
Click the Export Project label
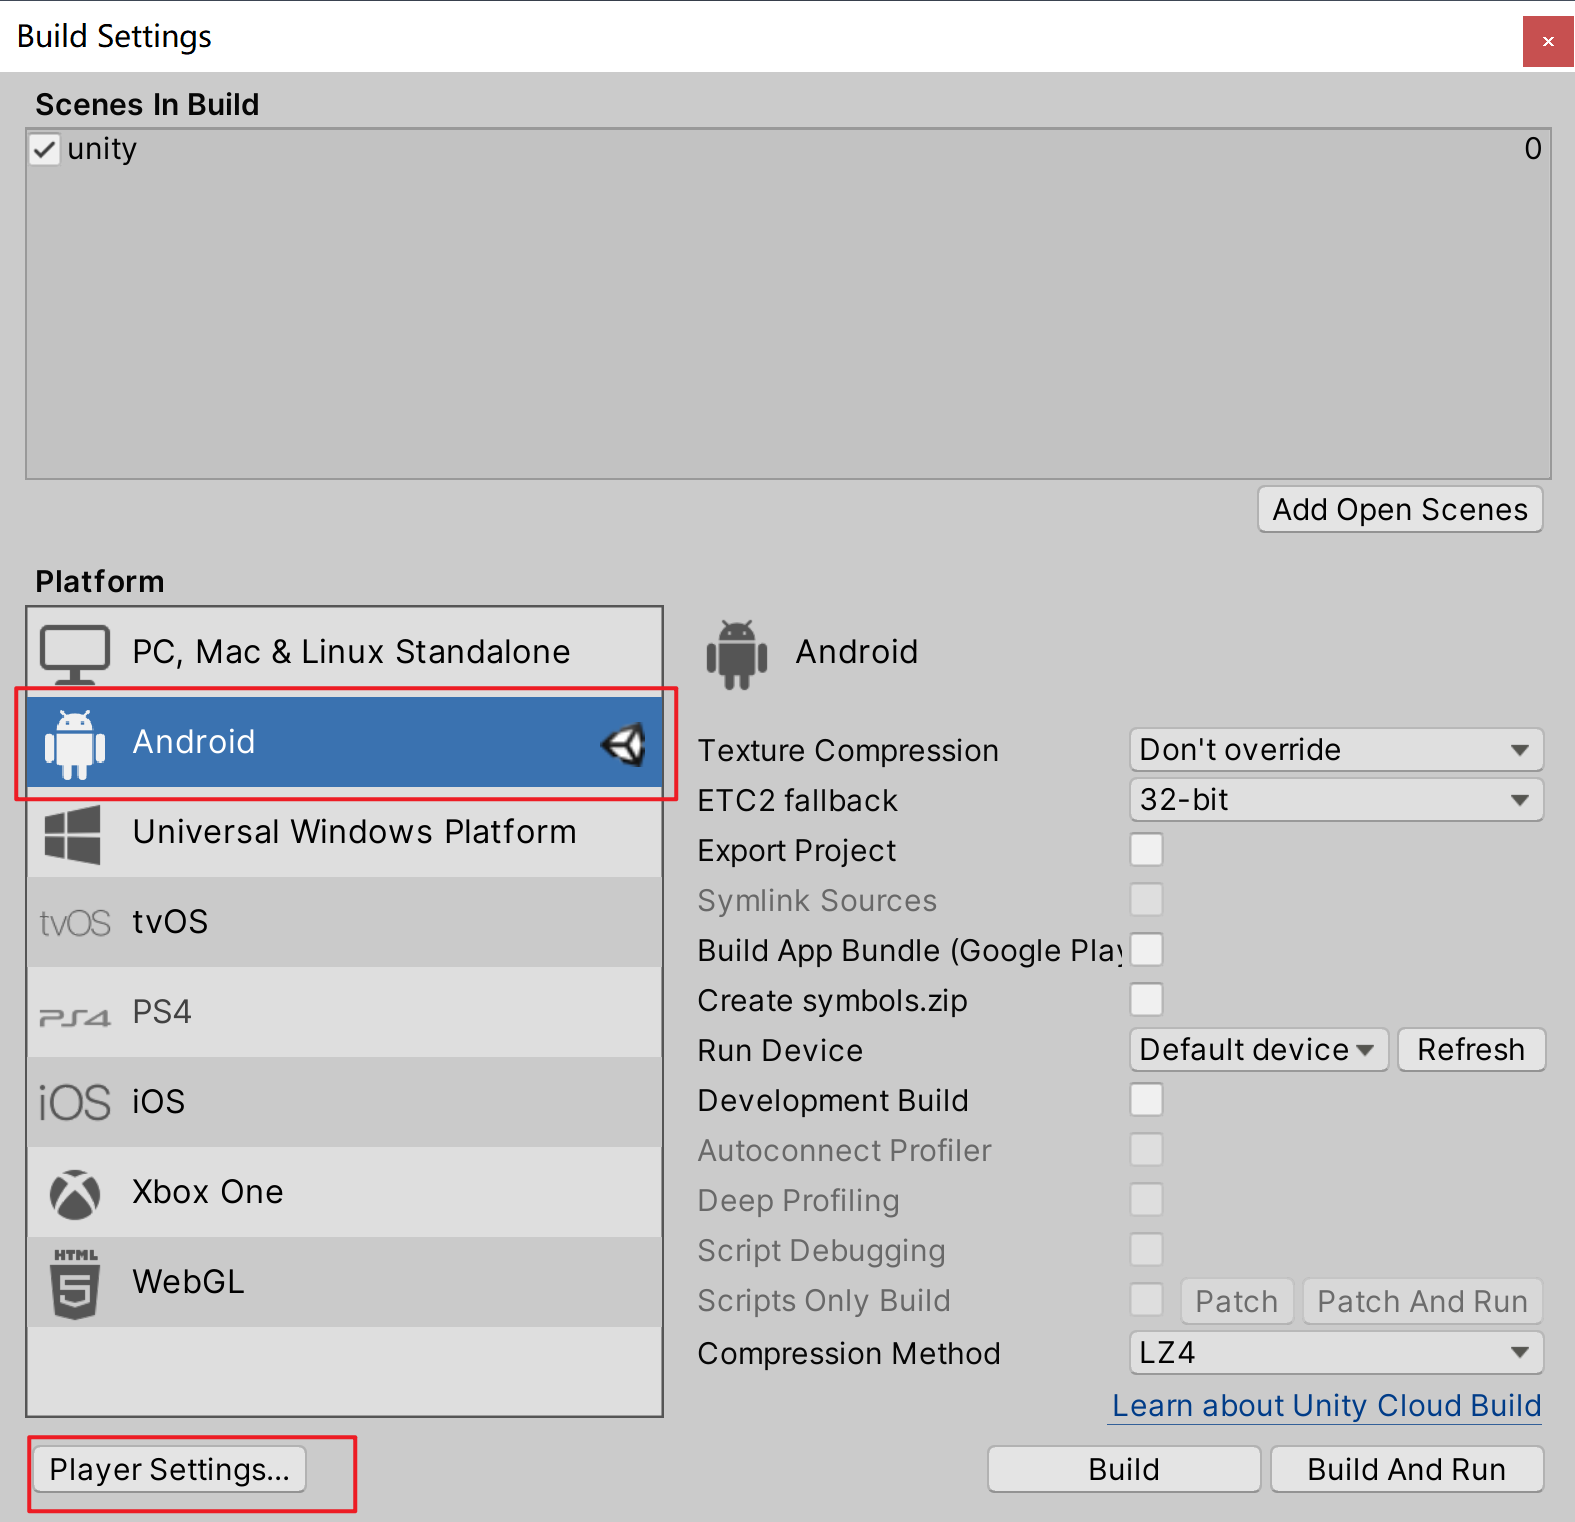(797, 851)
